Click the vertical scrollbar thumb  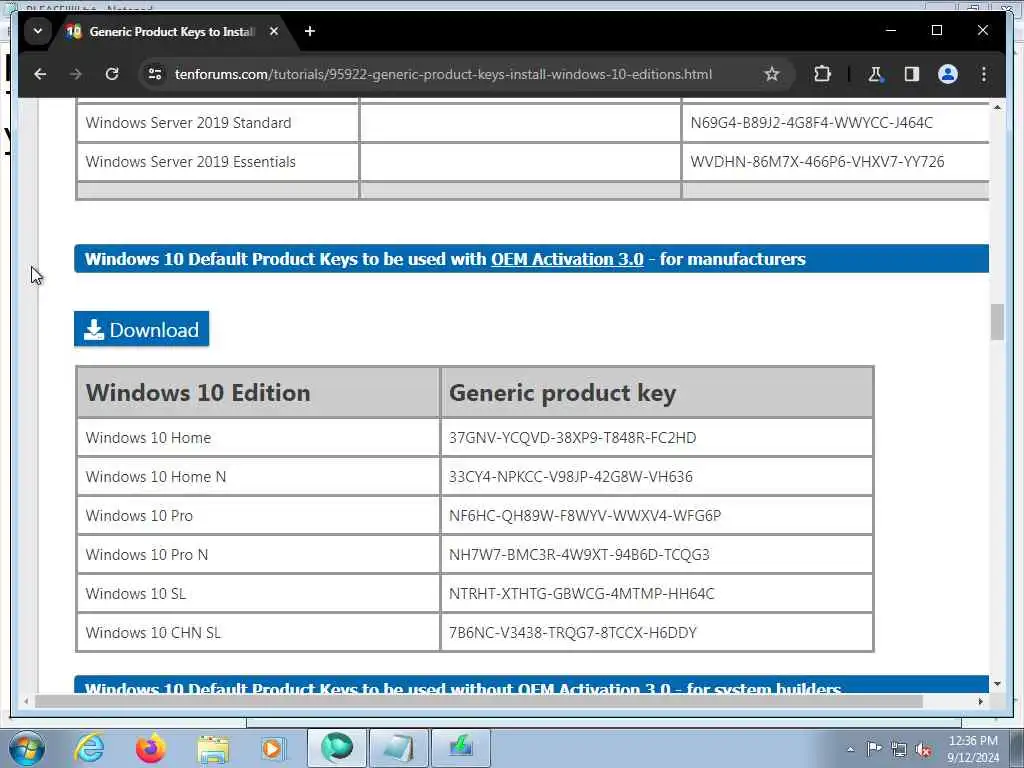coord(997,322)
